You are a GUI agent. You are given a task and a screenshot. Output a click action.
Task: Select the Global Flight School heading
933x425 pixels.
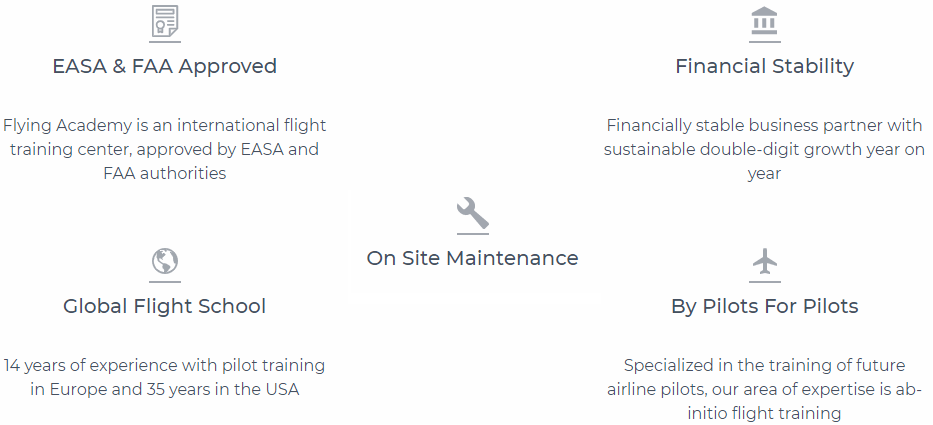[164, 306]
